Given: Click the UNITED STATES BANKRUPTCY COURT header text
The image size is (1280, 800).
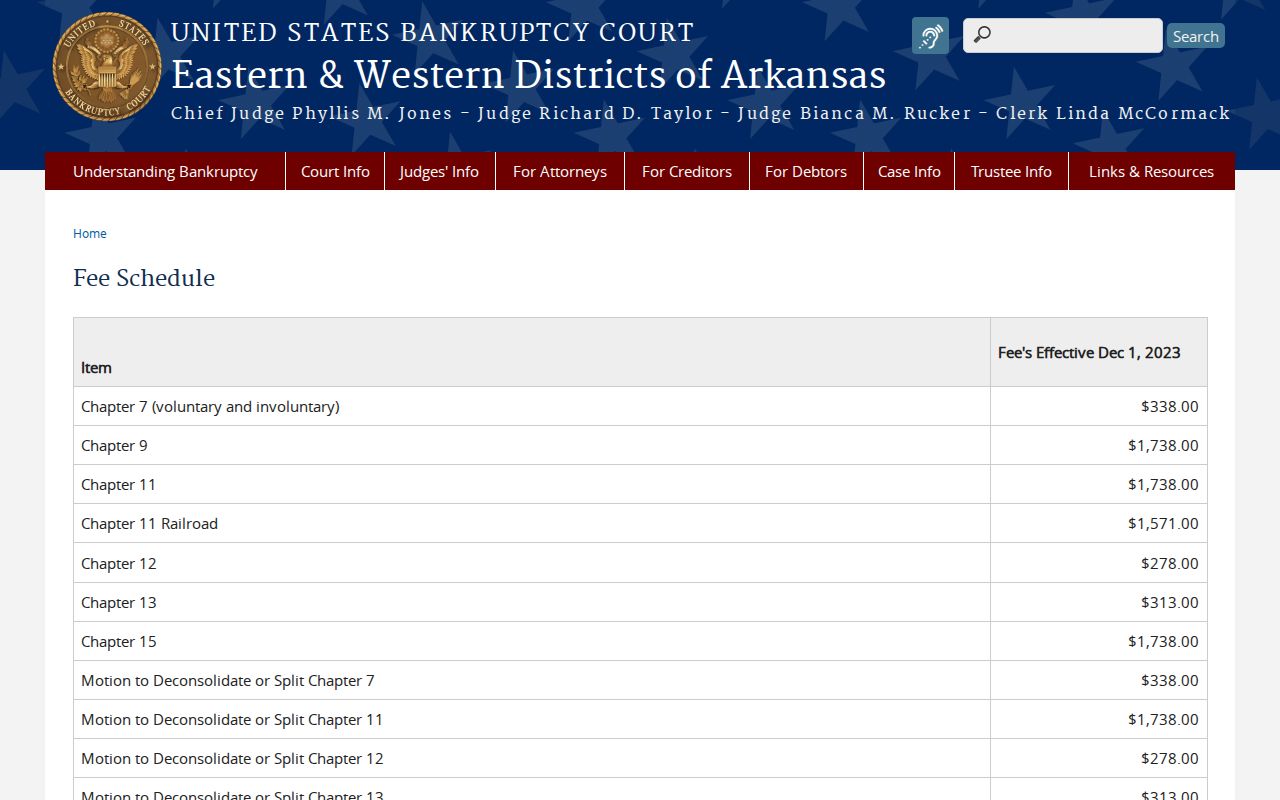Looking at the screenshot, I should [432, 32].
